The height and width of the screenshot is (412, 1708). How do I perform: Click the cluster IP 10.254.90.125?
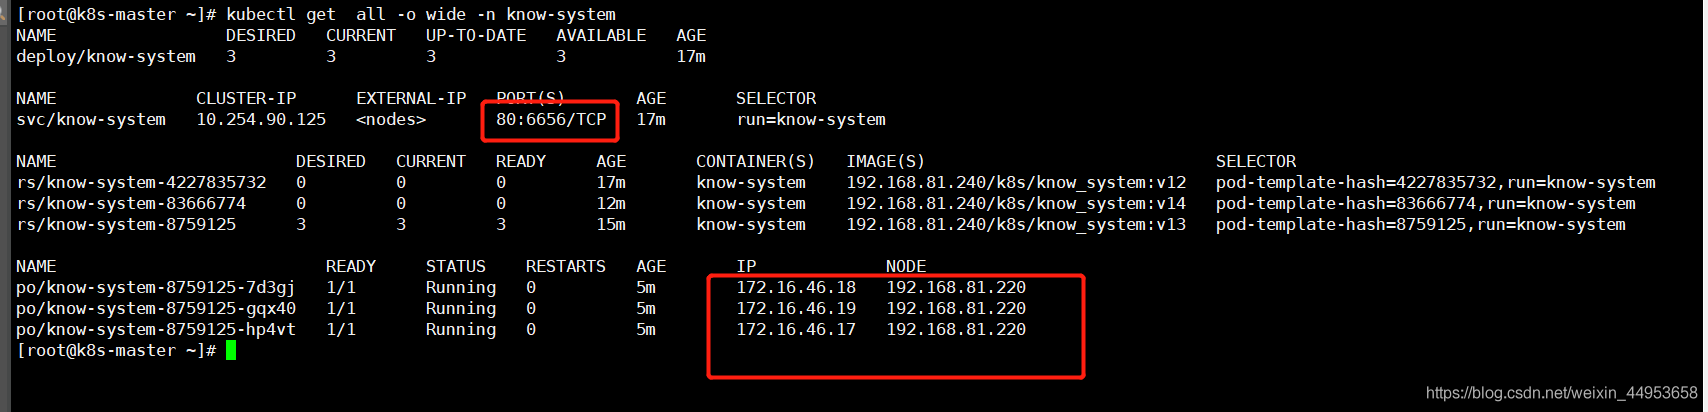coord(261,119)
